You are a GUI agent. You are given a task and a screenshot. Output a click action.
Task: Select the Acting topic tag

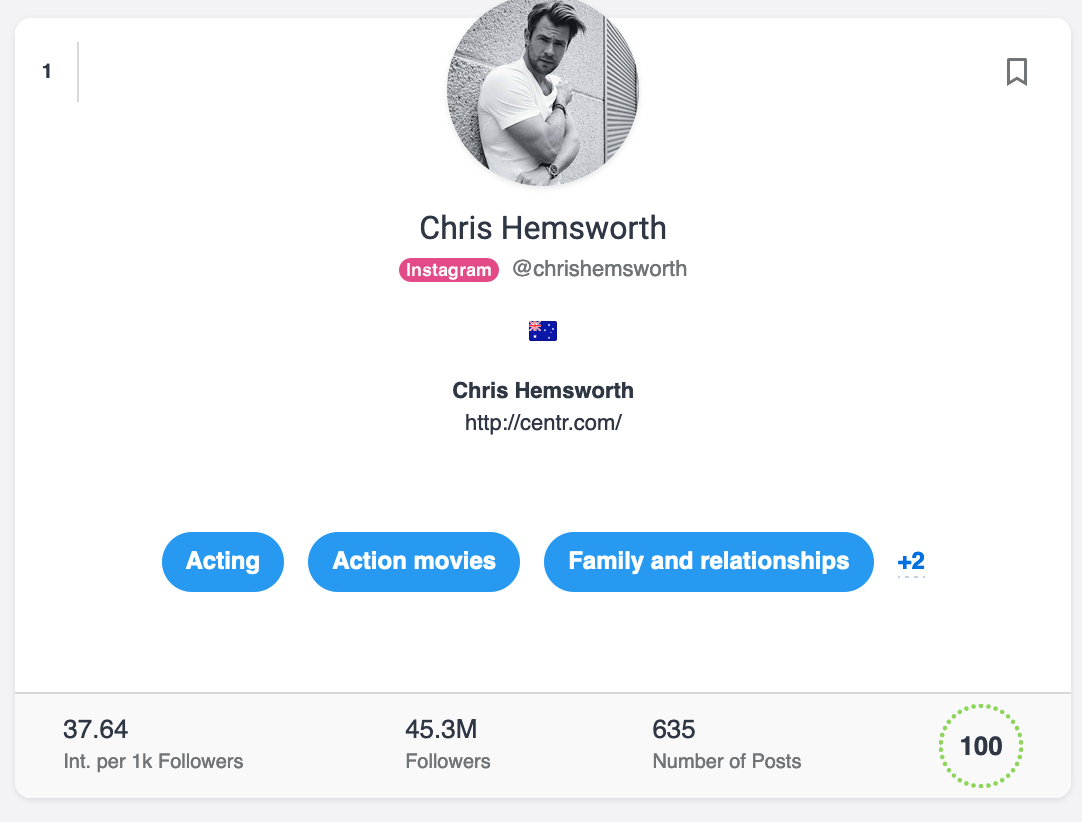[x=223, y=562]
